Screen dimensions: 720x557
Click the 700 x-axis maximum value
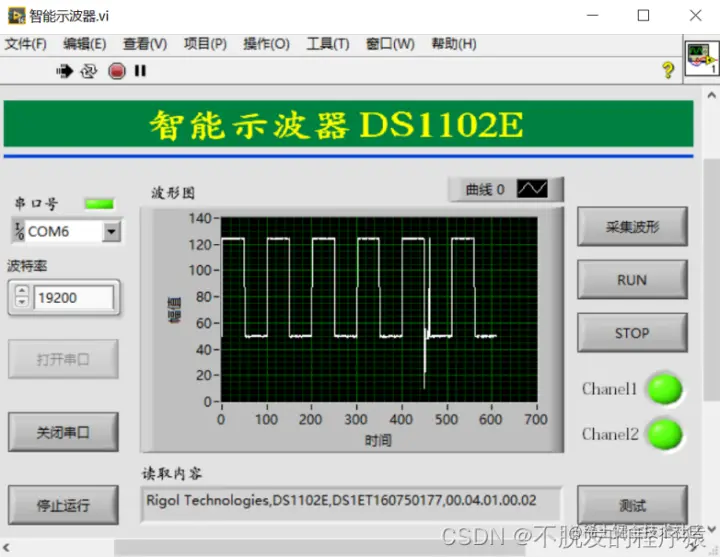coord(536,419)
